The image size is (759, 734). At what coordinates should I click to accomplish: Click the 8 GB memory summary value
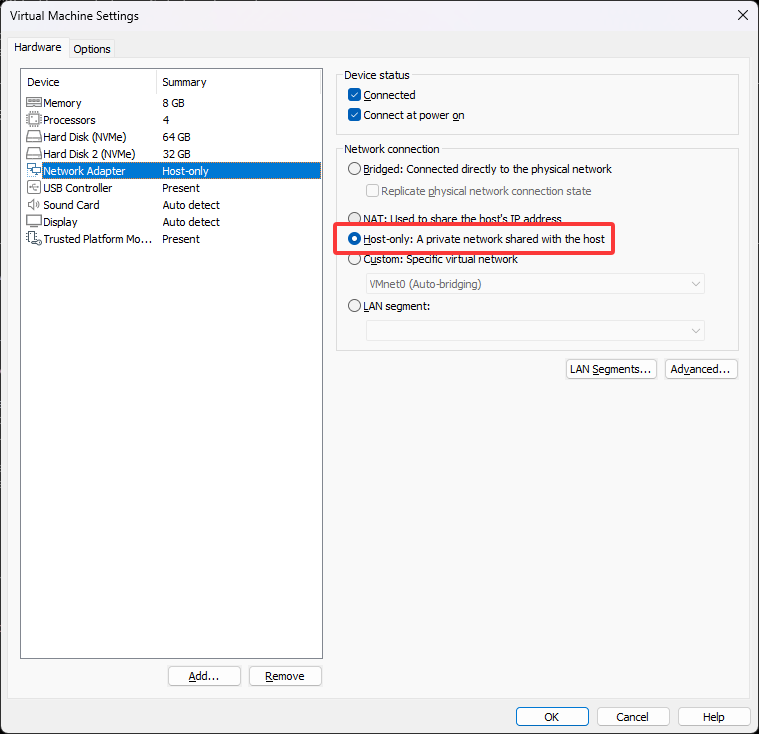click(x=173, y=103)
